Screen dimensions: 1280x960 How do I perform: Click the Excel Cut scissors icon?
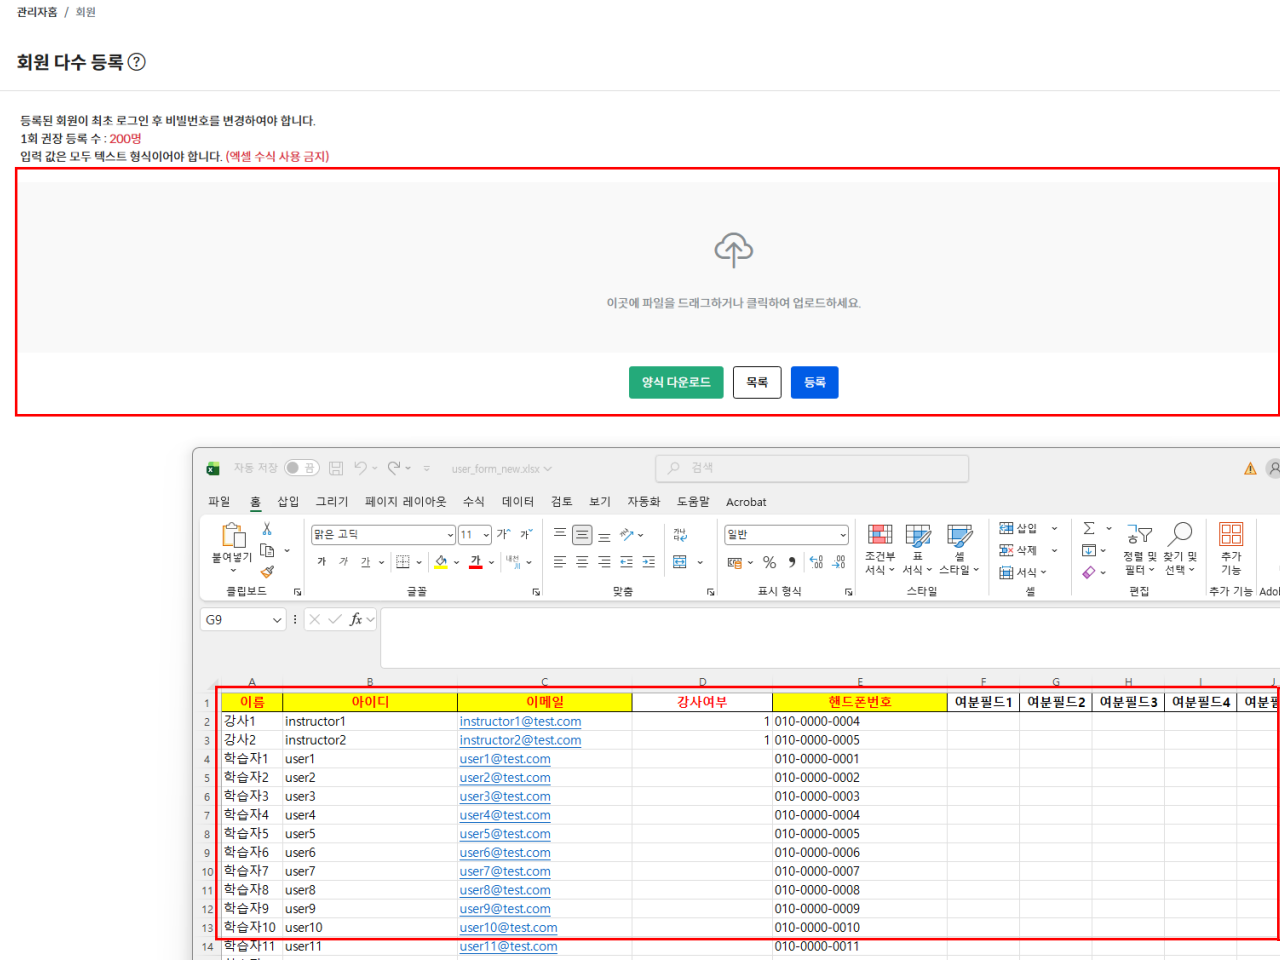coord(267,528)
